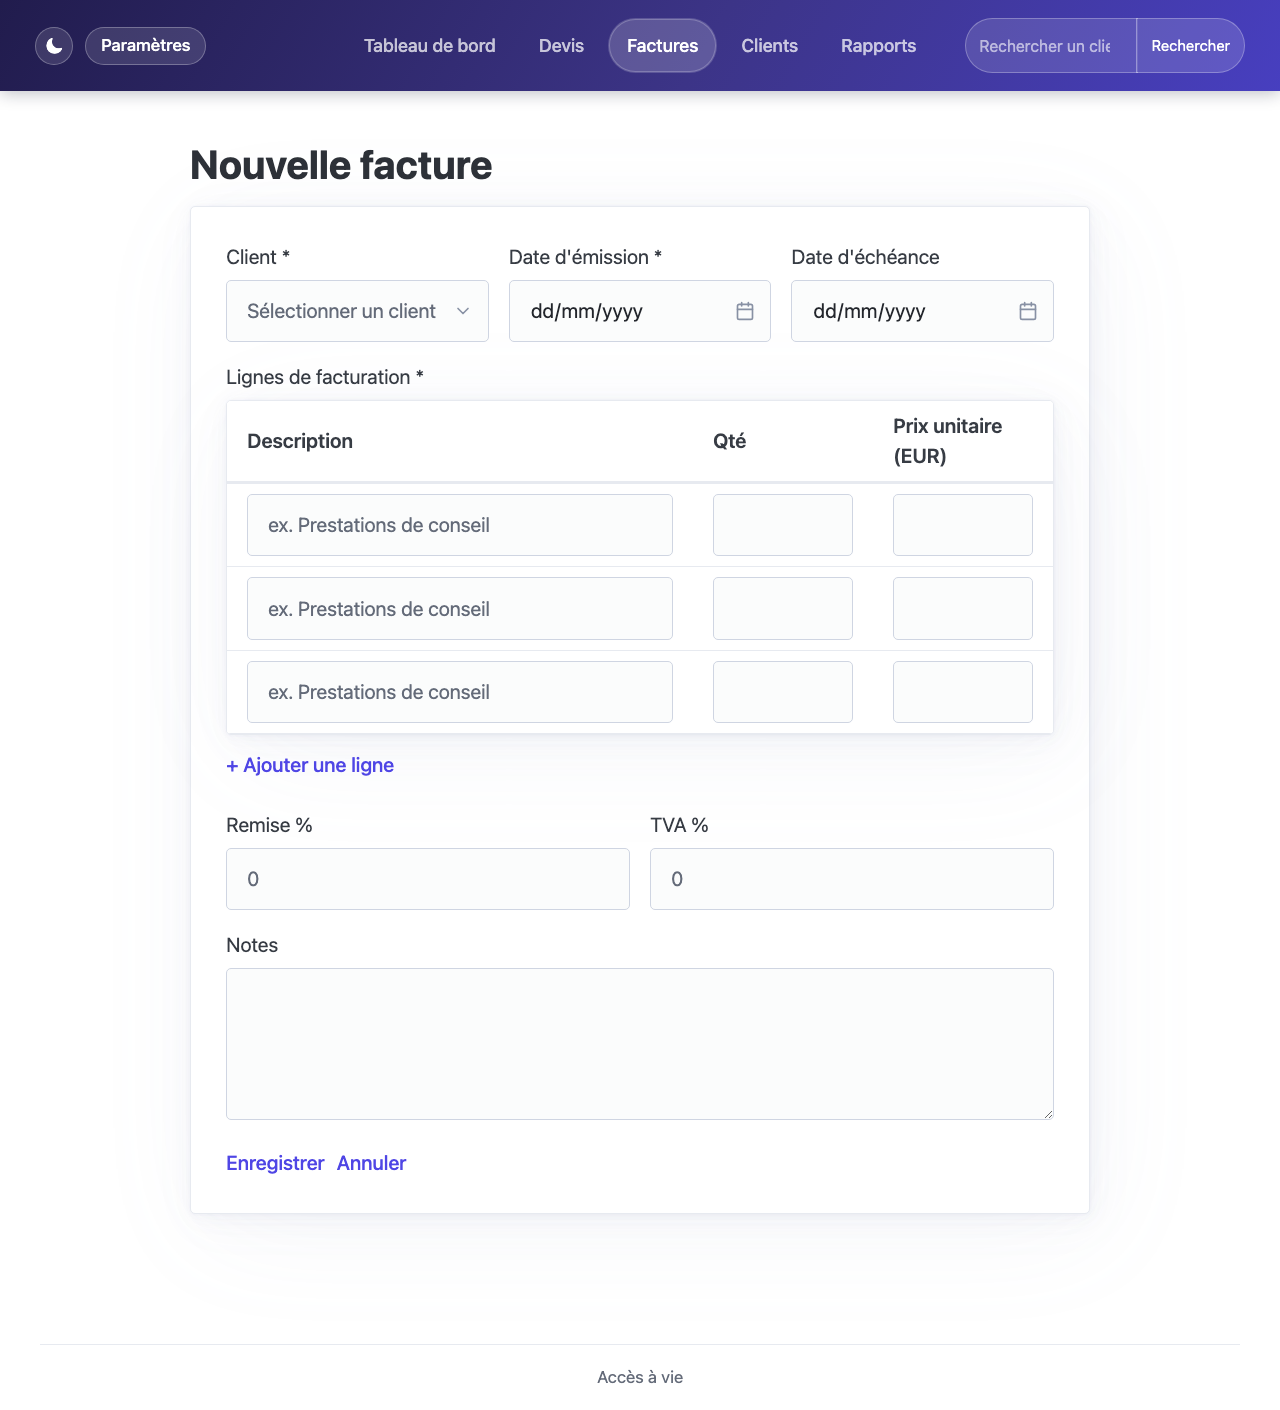
Task: Cancel the form with Annuler
Action: 371,1163
